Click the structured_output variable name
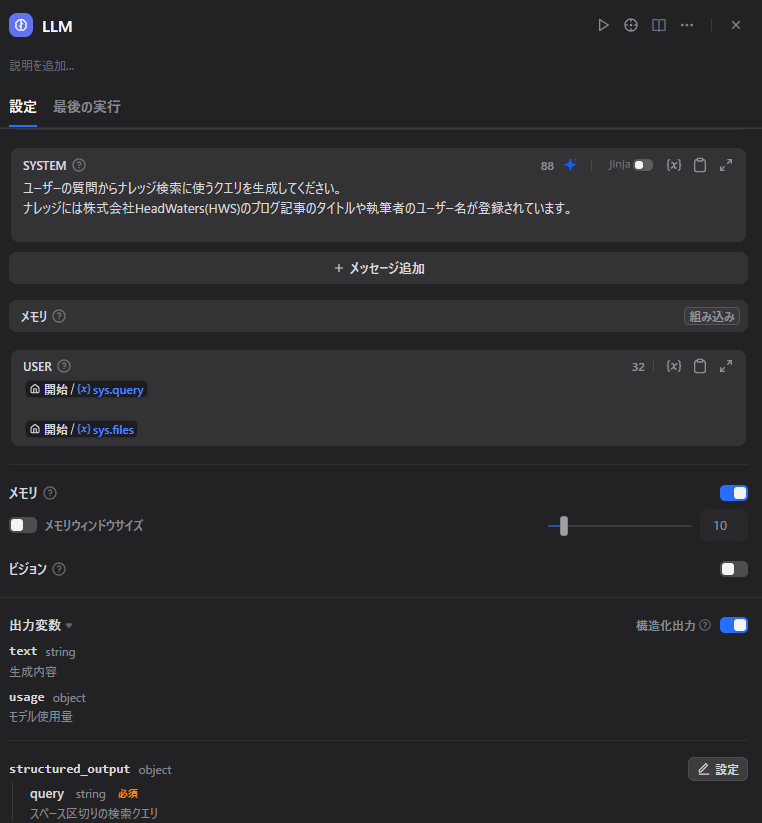 (70, 769)
